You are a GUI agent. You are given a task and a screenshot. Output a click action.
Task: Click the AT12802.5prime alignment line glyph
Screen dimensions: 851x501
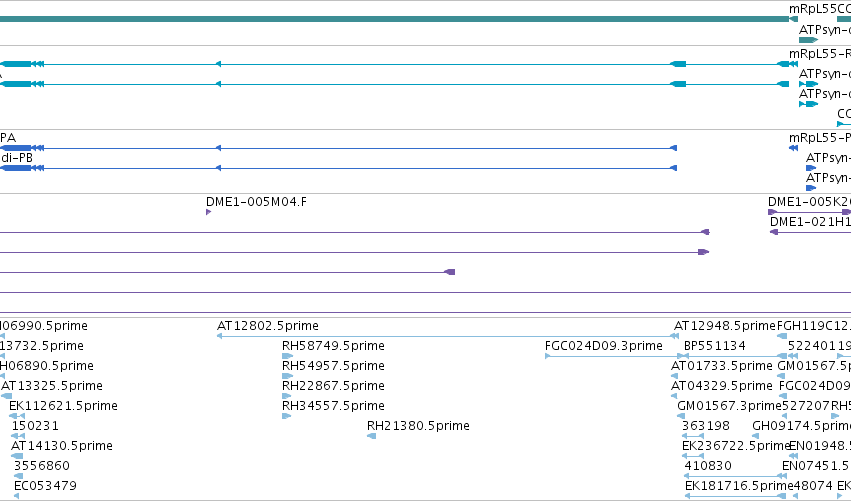448,336
